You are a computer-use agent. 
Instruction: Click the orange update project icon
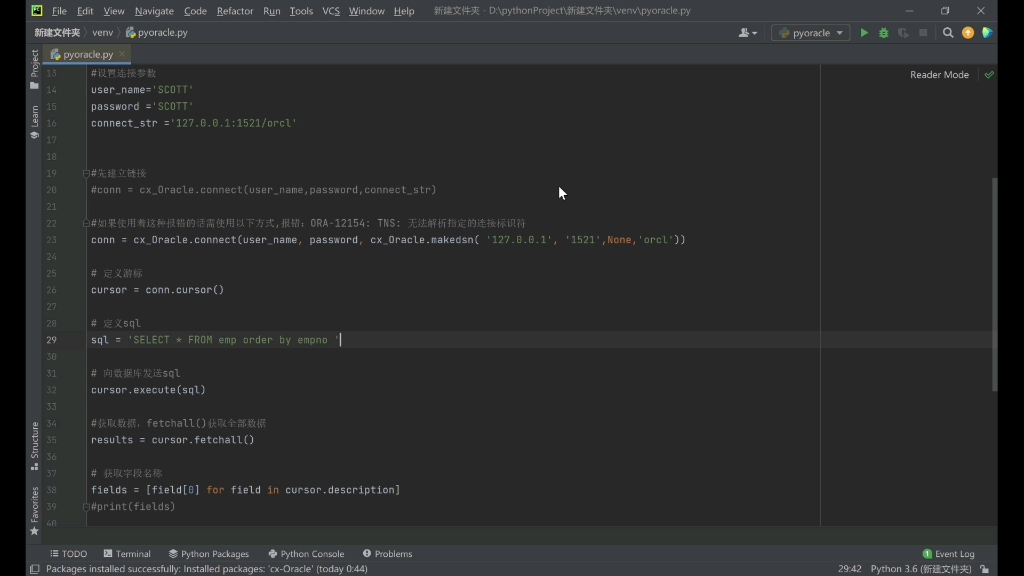click(x=967, y=32)
